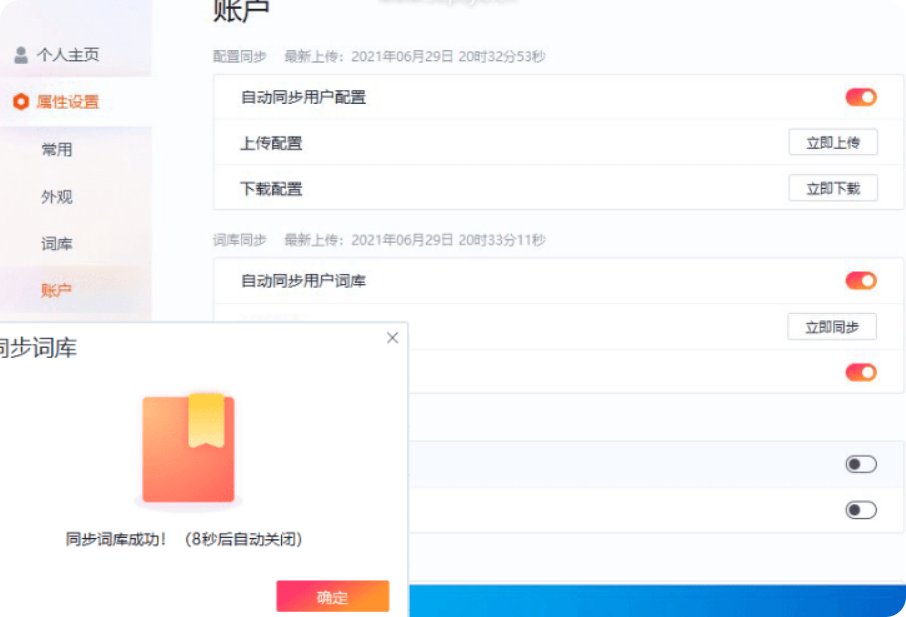The width and height of the screenshot is (906, 617).
Task: Turn off 自动同步用户词库 switch
Action: tap(860, 281)
